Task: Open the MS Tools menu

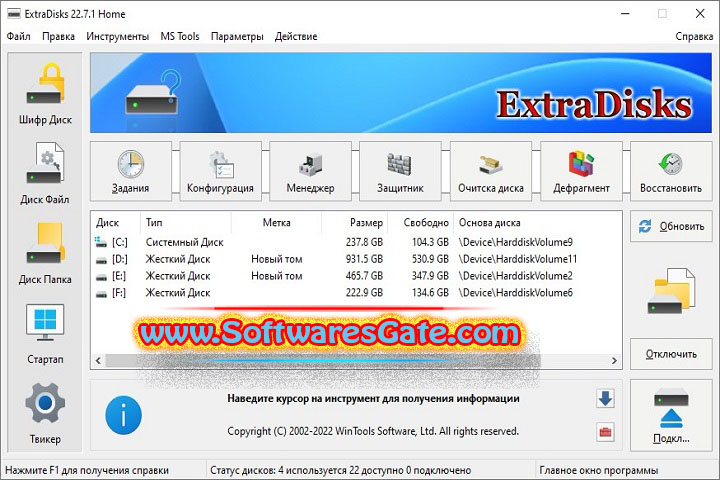Action: coord(180,36)
